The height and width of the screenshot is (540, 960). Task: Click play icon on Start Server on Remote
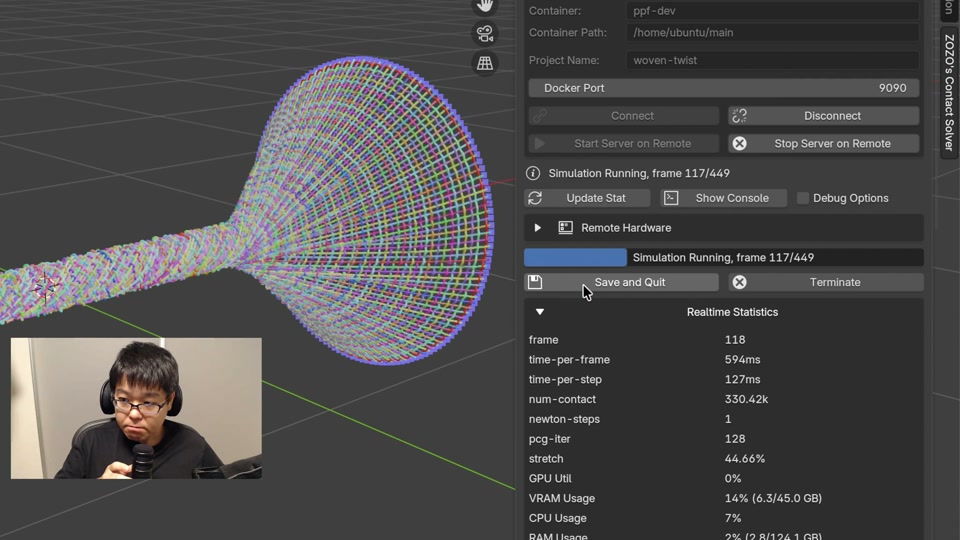coord(539,143)
